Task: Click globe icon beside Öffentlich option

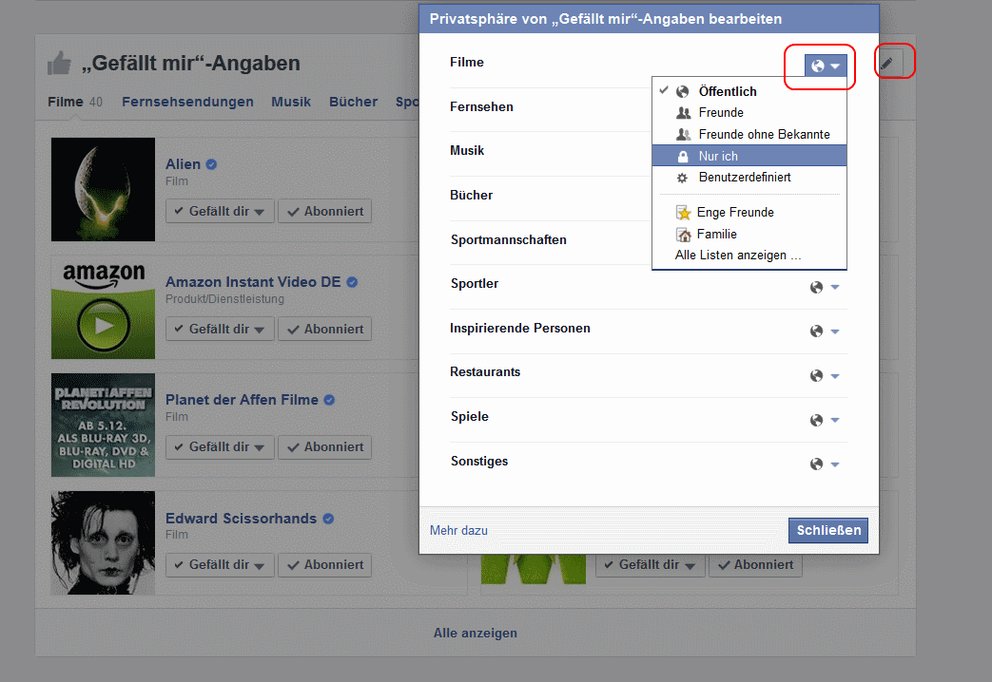Action: point(683,92)
